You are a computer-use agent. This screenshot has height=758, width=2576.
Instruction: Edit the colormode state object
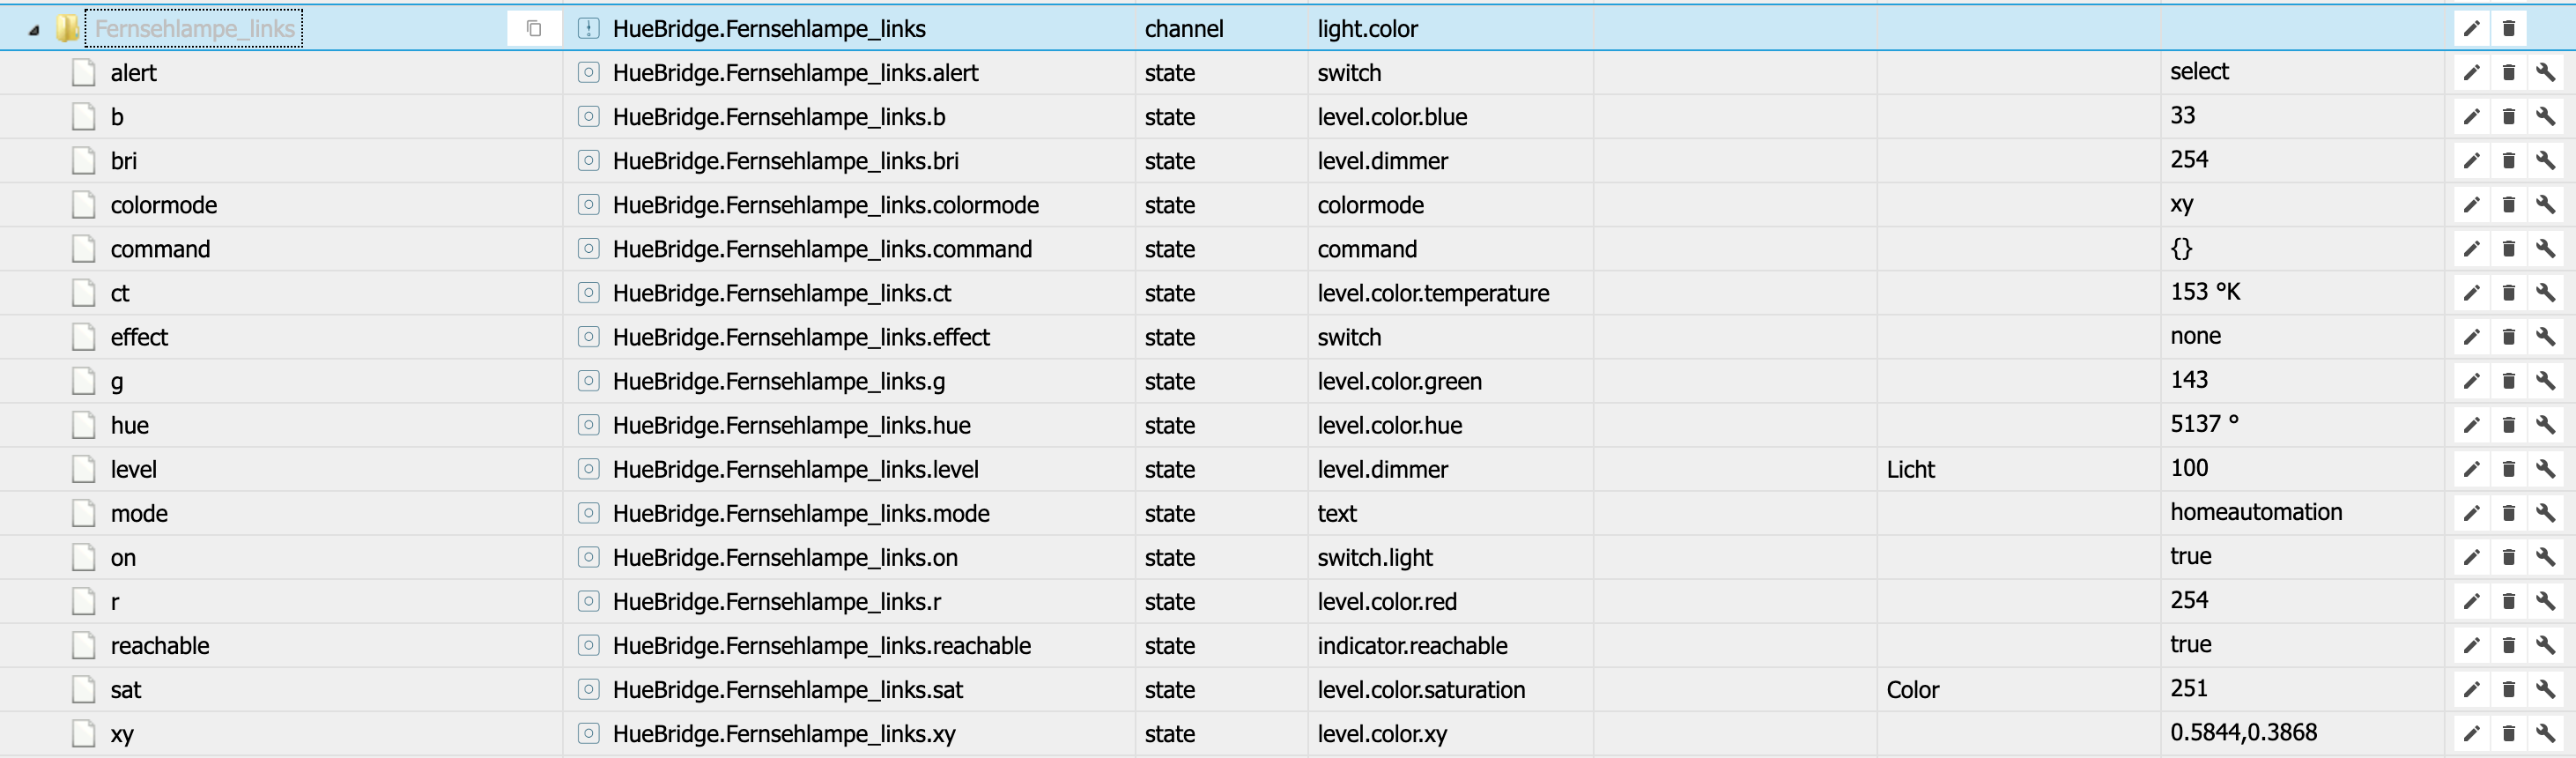click(2471, 205)
